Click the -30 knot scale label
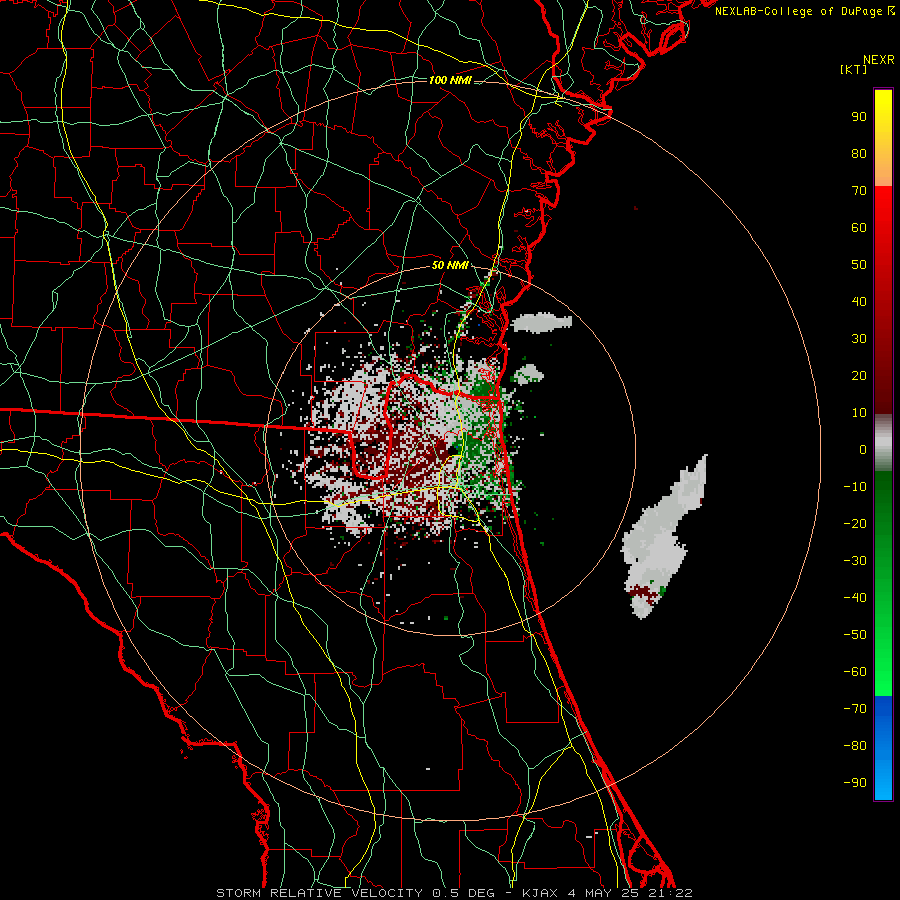Image resolution: width=900 pixels, height=900 pixels. click(x=855, y=561)
